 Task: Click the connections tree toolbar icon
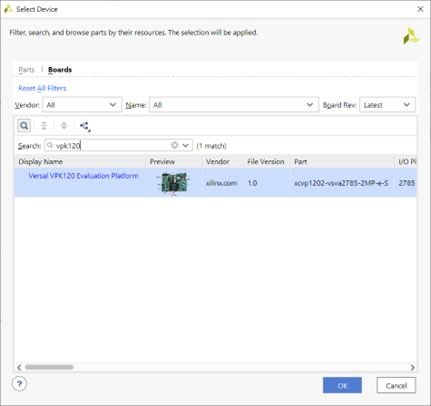[x=85, y=126]
